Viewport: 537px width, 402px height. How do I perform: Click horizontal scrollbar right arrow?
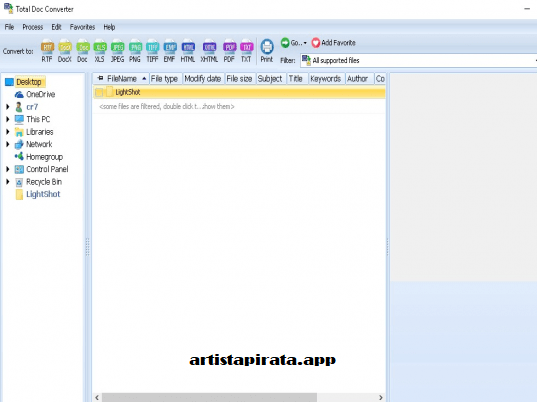[381, 398]
